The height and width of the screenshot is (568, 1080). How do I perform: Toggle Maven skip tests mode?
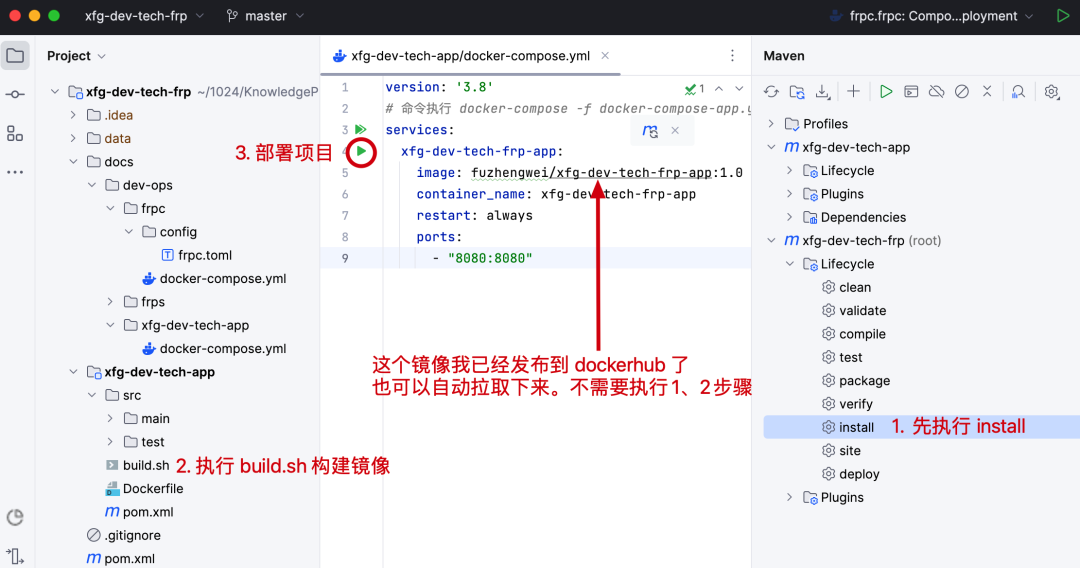click(962, 92)
